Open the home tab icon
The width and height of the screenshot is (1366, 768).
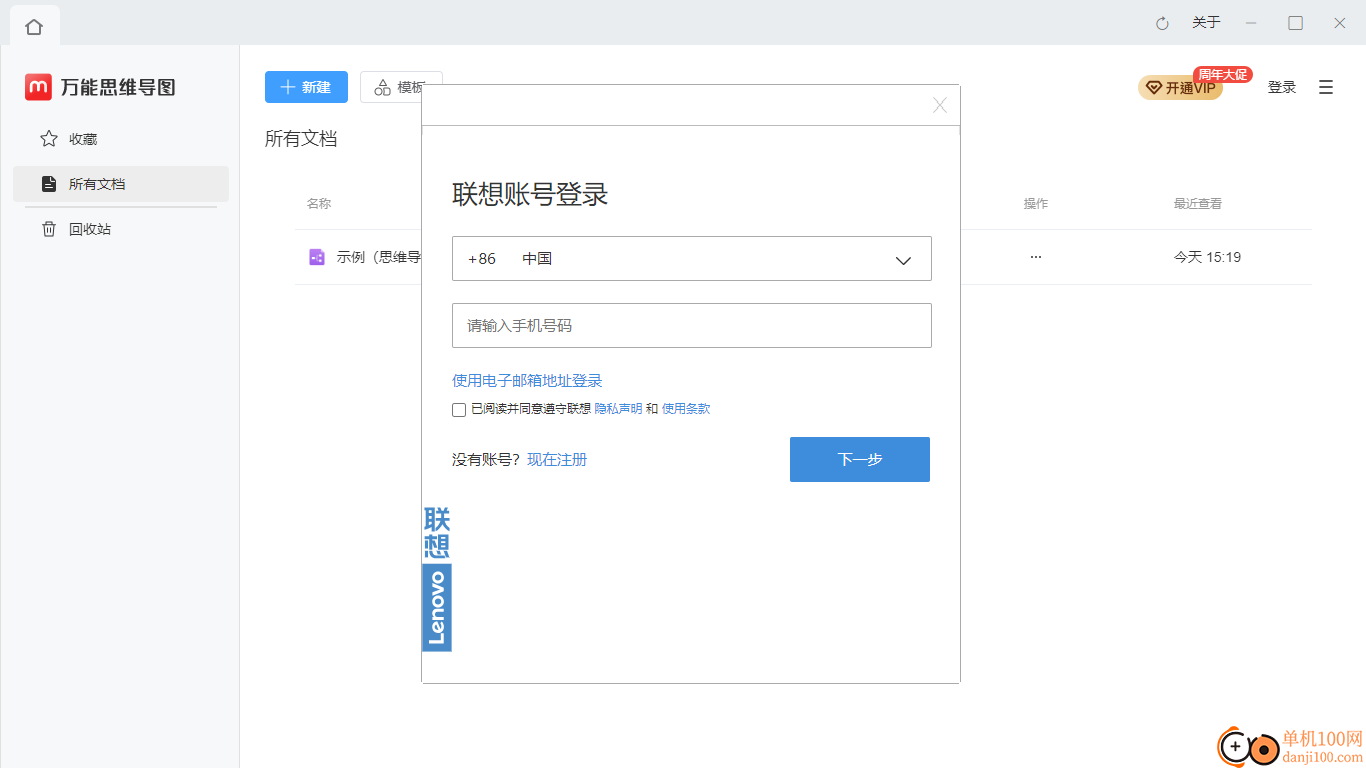(x=34, y=26)
